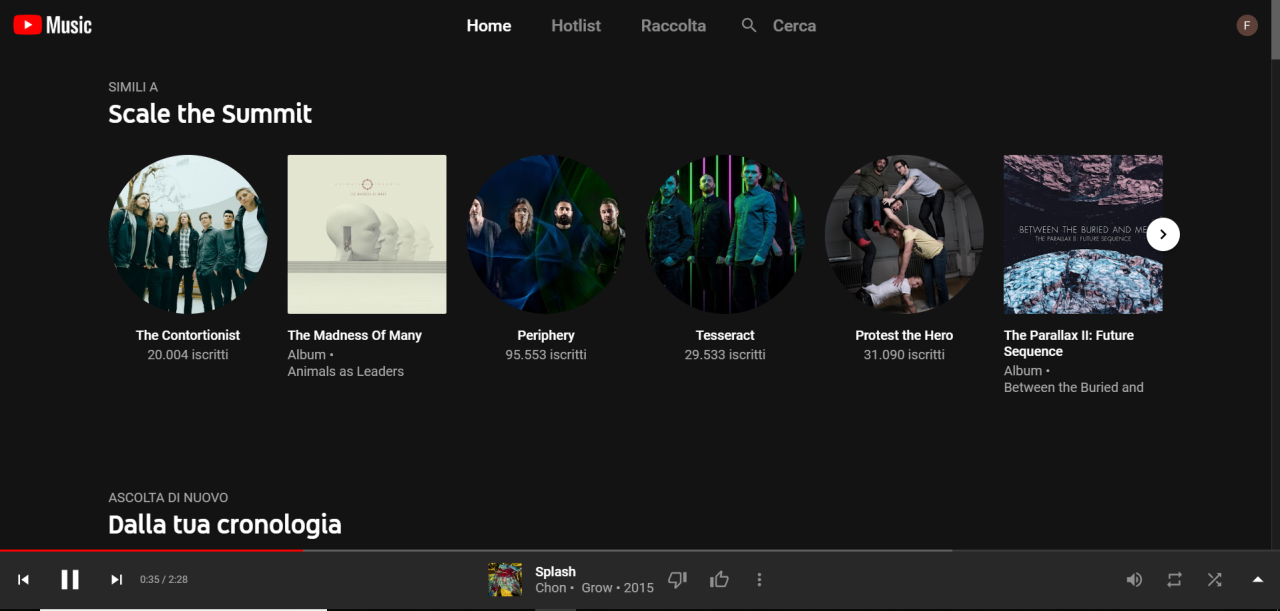
Task: Pause the currently playing song
Action: pyautogui.click(x=70, y=580)
